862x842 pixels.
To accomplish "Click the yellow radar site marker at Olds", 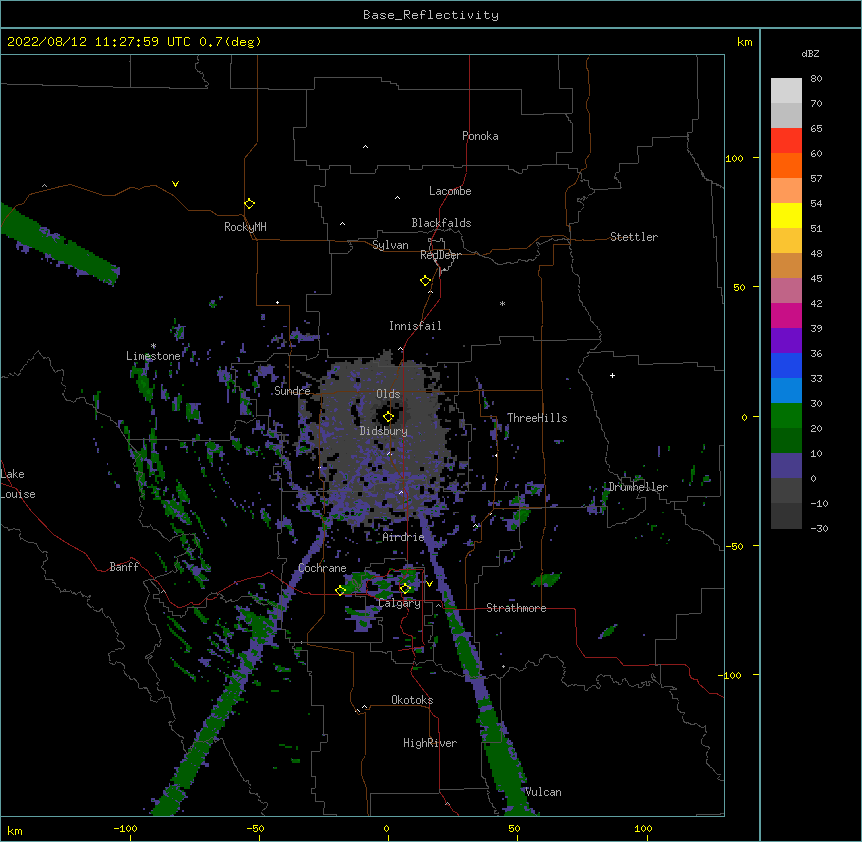I will coord(388,417).
